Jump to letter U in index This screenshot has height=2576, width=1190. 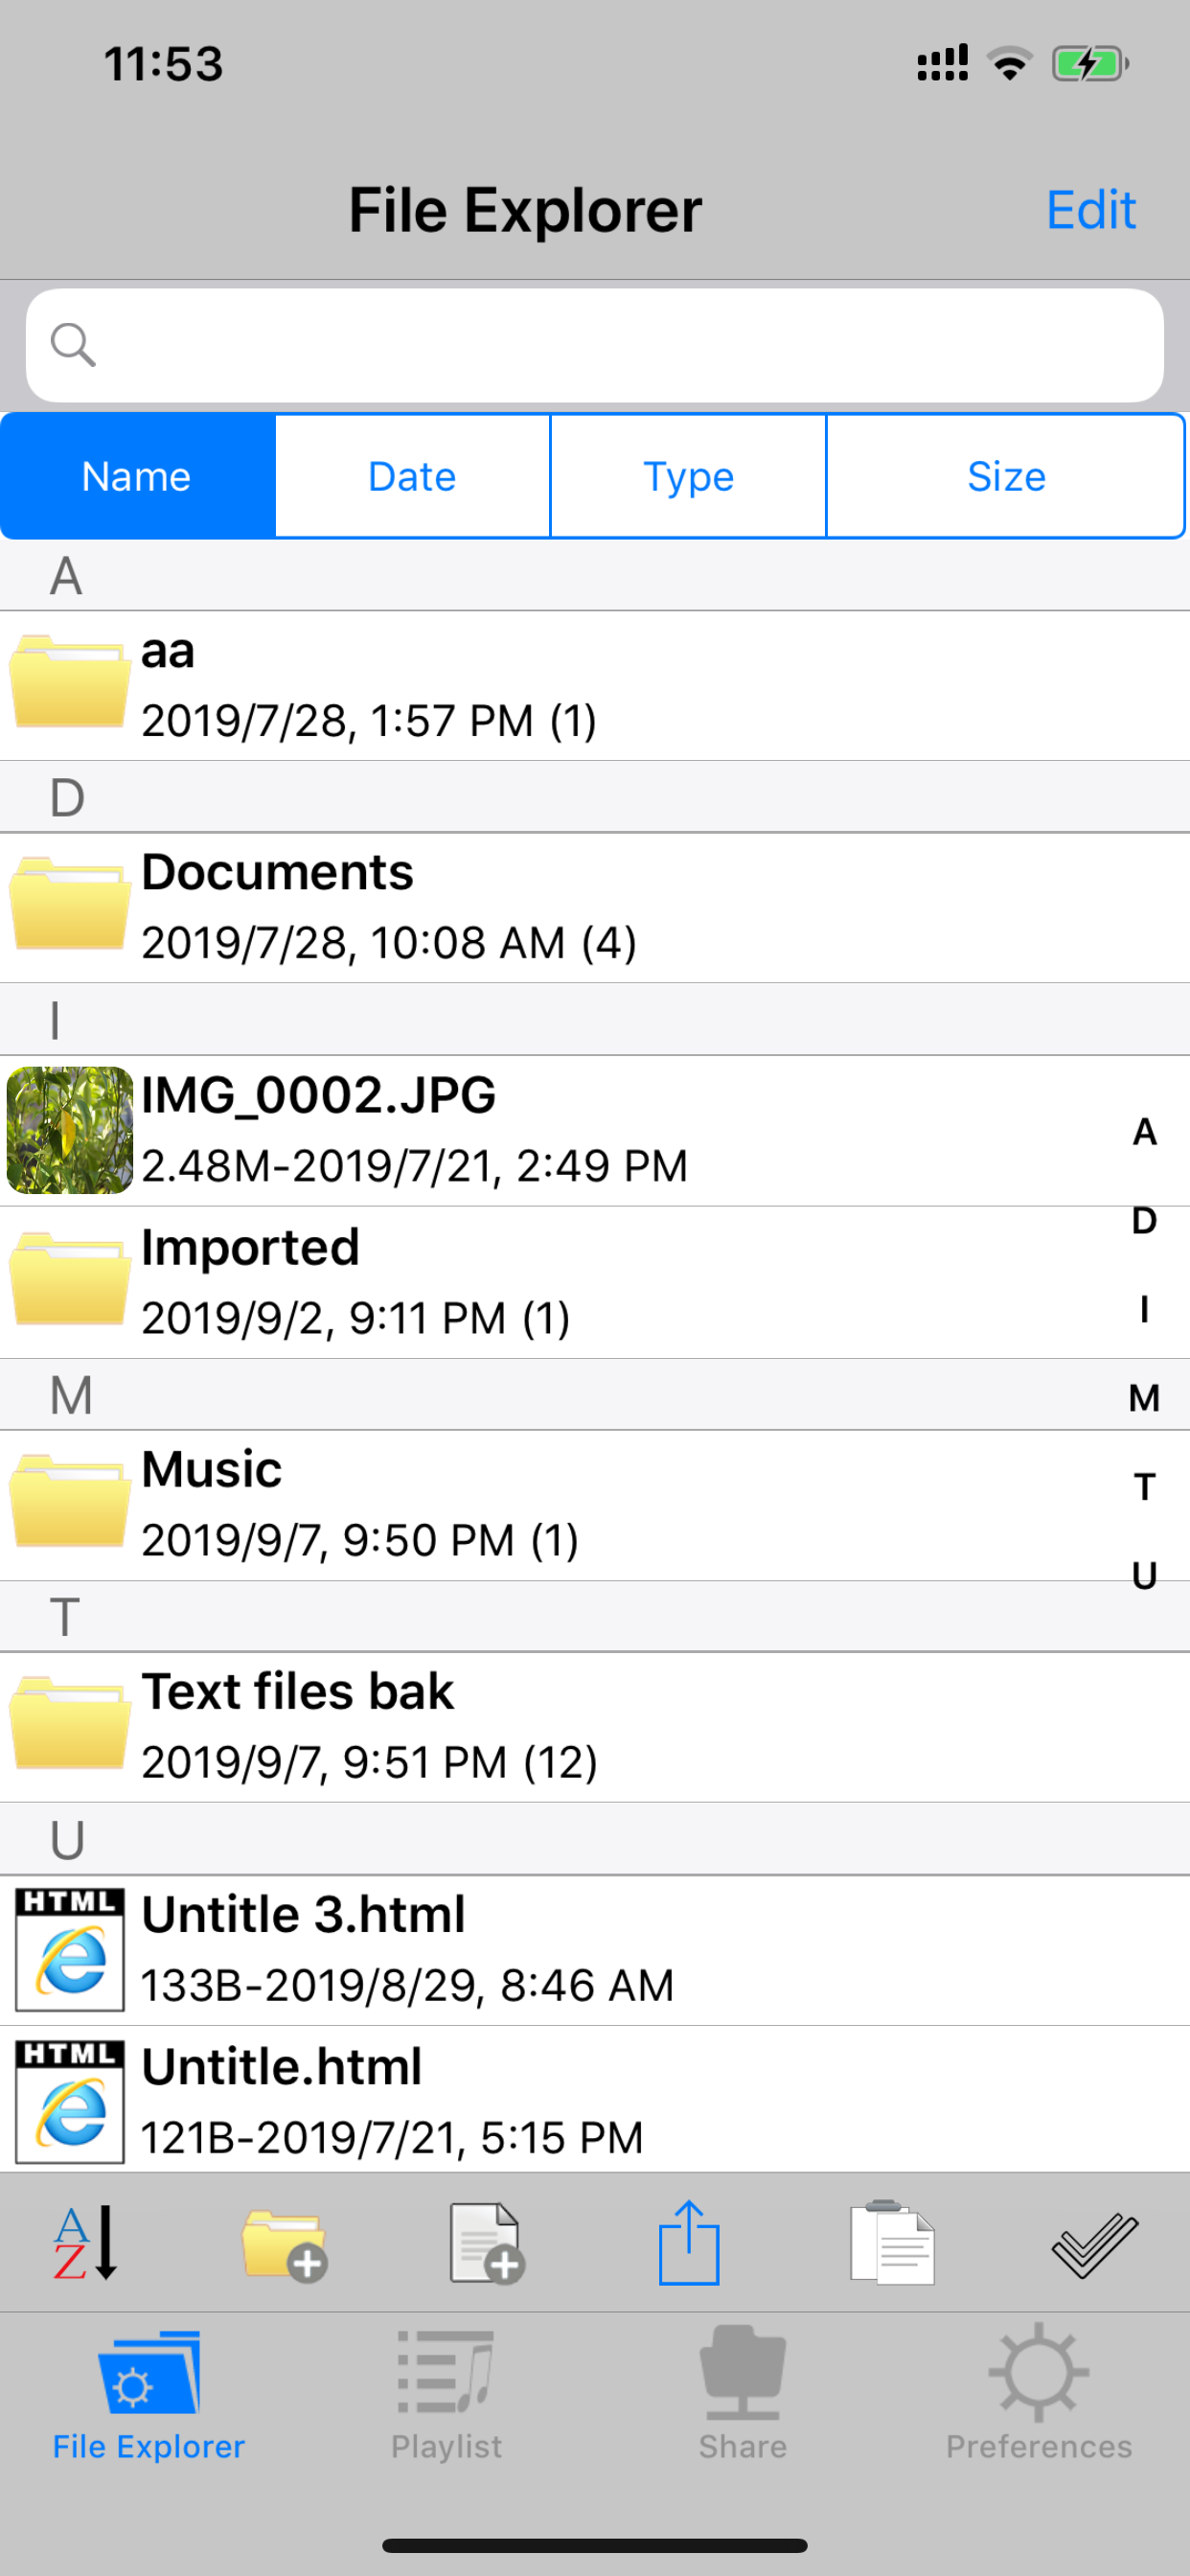(x=1143, y=1574)
